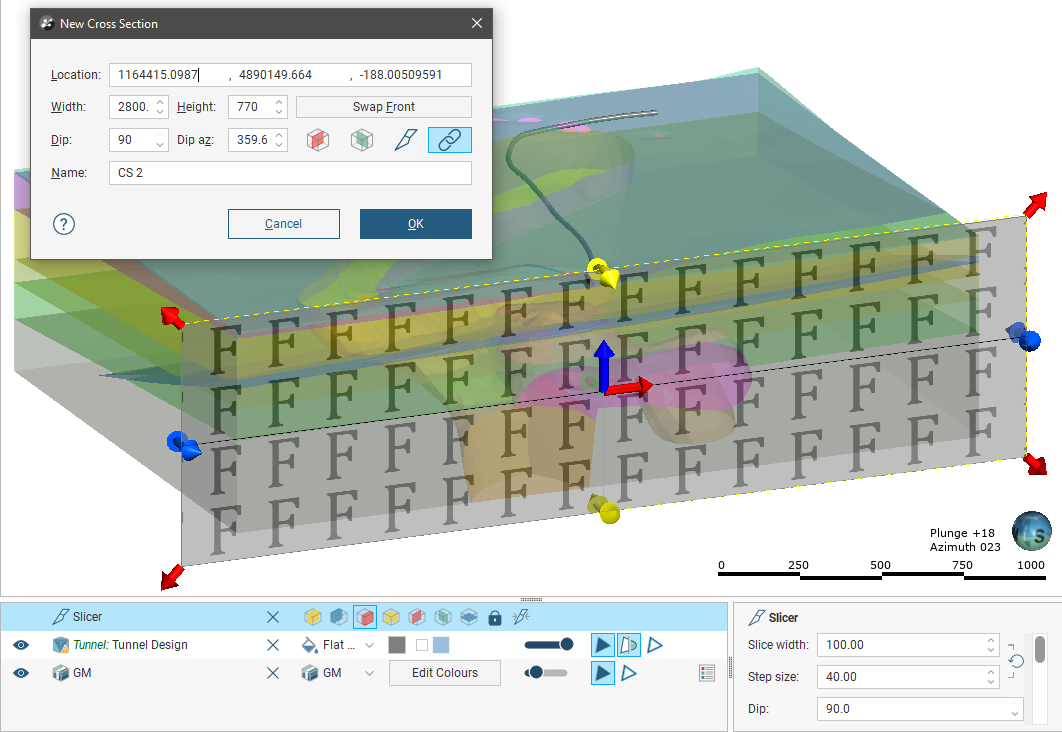Click the grey colour swatch for Tunnel Design
The height and width of the screenshot is (732, 1062).
(396, 645)
